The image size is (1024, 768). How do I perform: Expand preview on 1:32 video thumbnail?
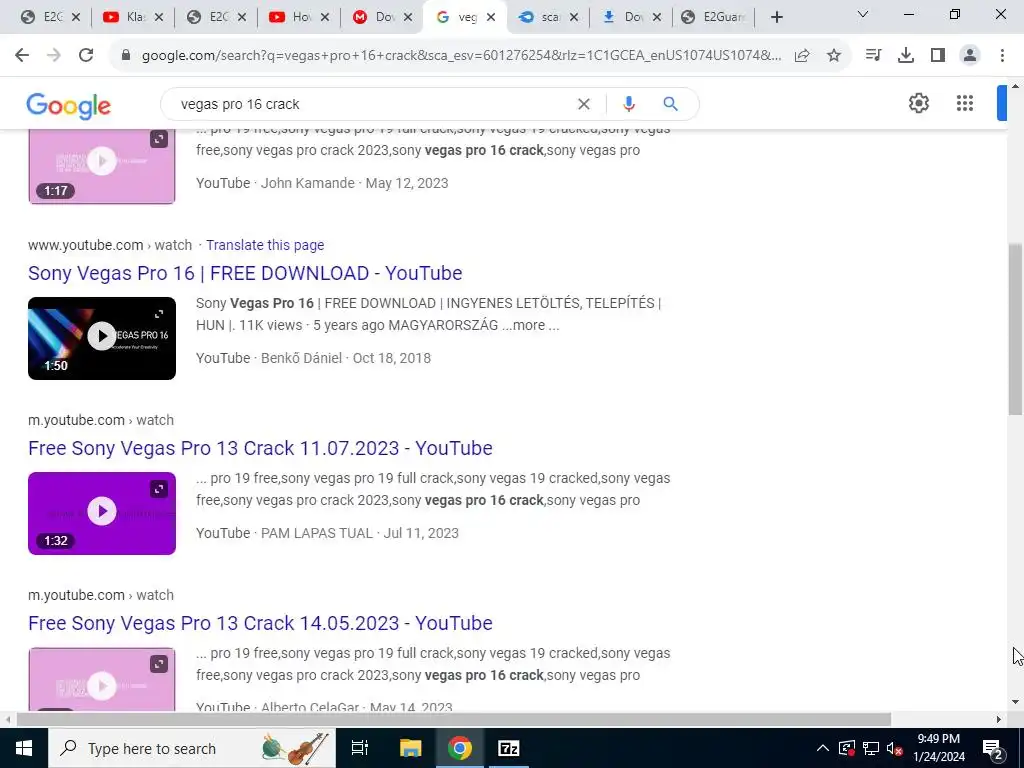pos(159,489)
